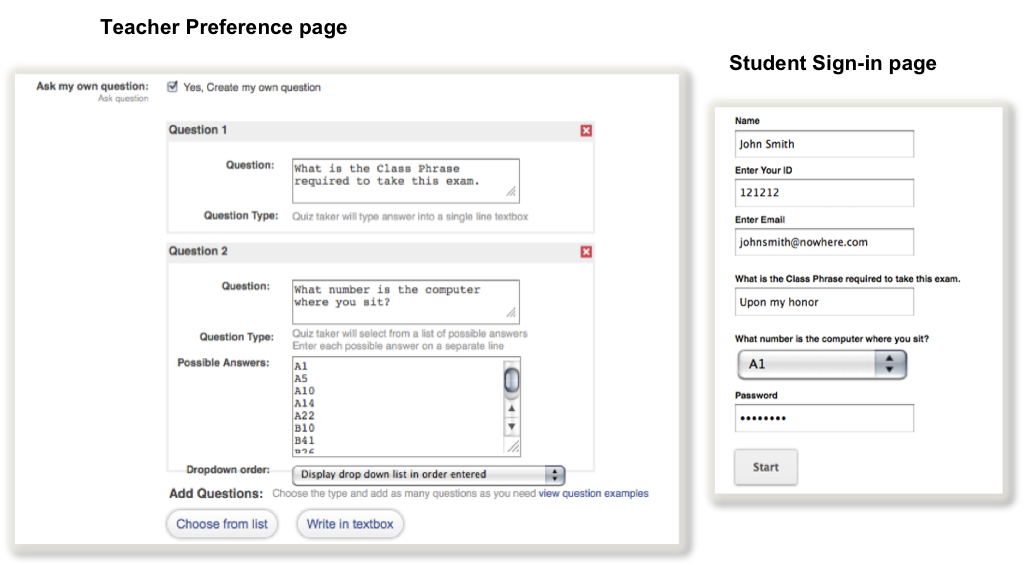Expand computer number dropdown showing A1
The image size is (1030, 565).
(821, 365)
